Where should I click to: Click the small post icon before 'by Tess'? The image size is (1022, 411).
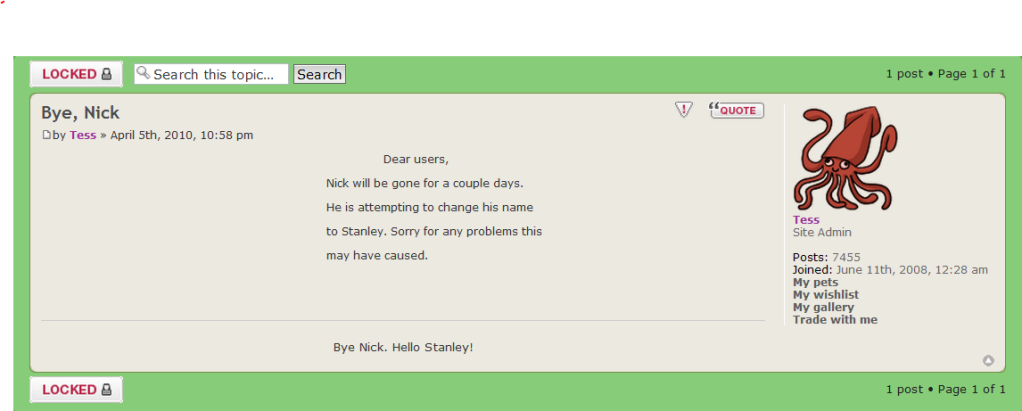click(x=46, y=135)
